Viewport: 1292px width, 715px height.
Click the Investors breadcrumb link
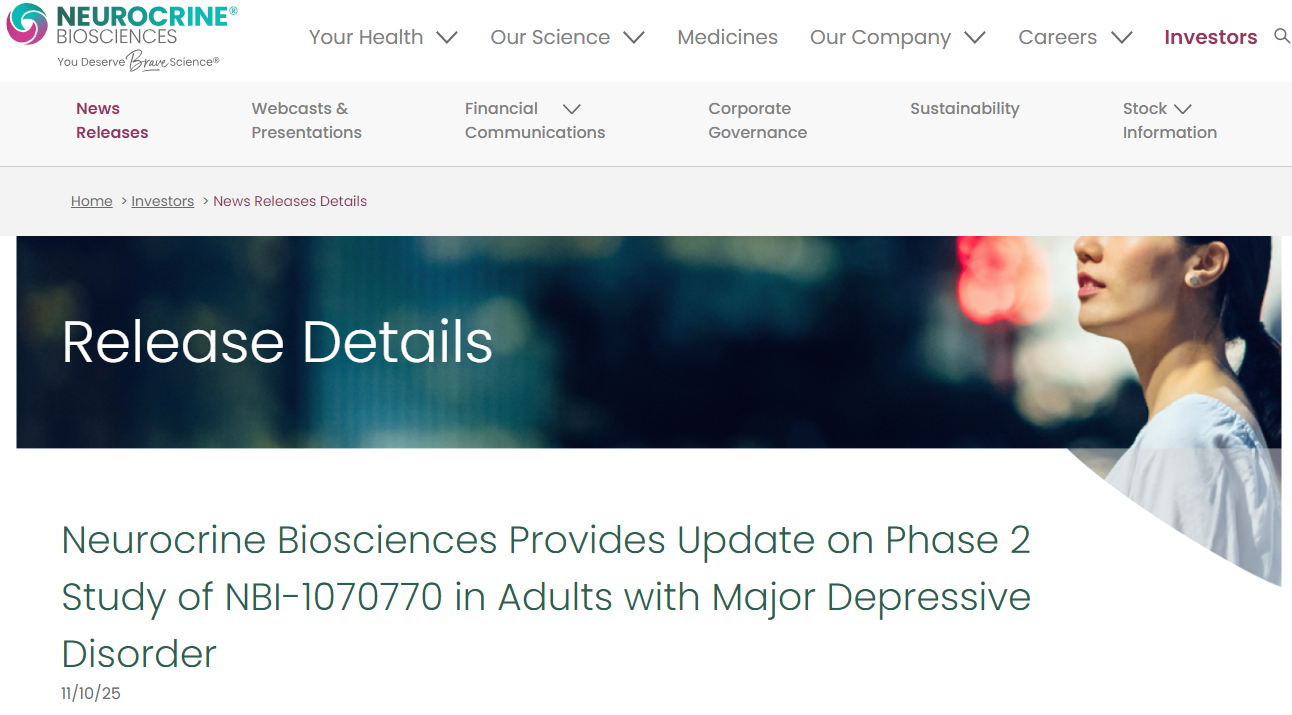tap(162, 201)
